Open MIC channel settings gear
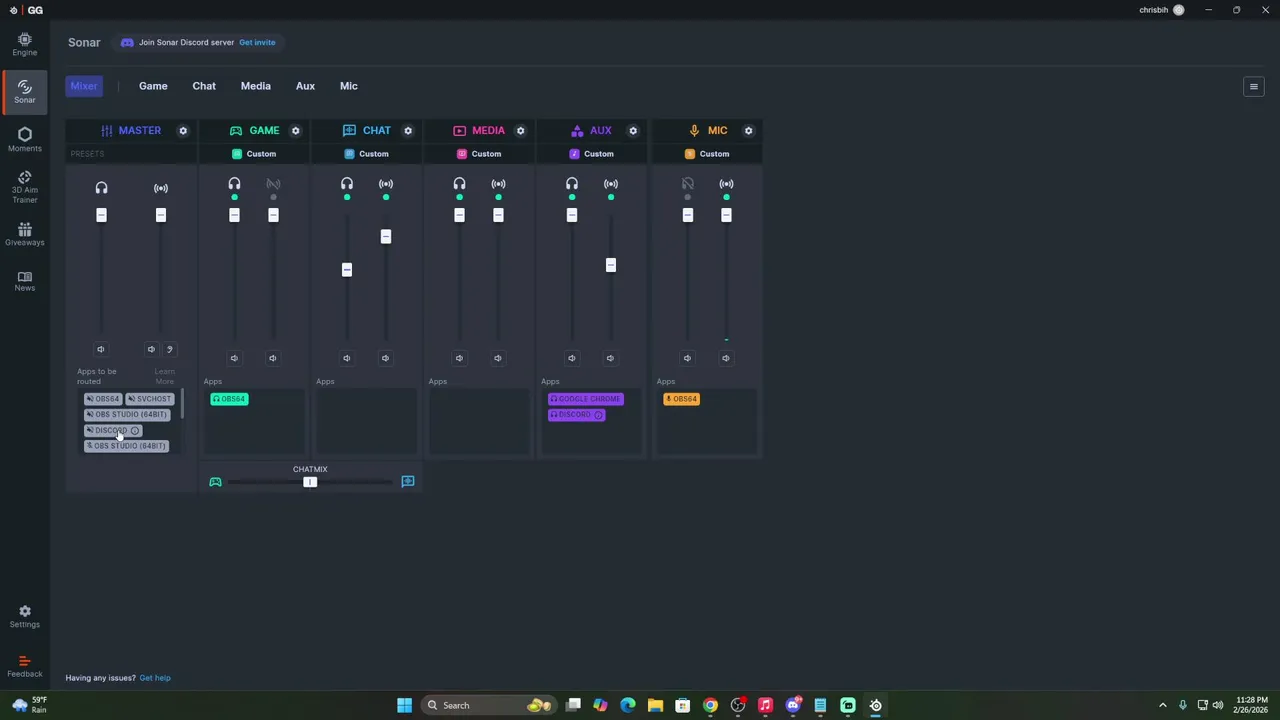Image resolution: width=1280 pixels, height=720 pixels. pyautogui.click(x=748, y=131)
